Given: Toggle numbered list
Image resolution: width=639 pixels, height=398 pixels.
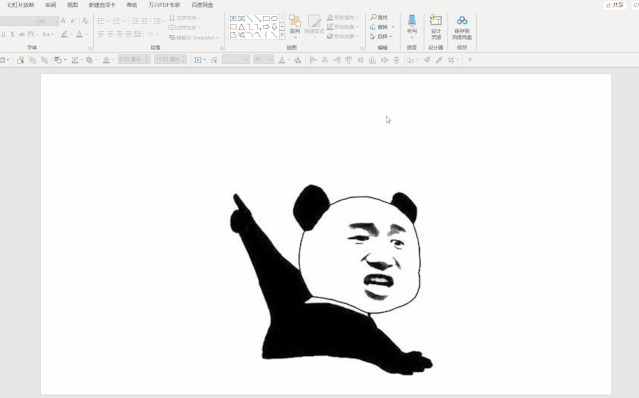Looking at the screenshot, I should tap(116, 21).
